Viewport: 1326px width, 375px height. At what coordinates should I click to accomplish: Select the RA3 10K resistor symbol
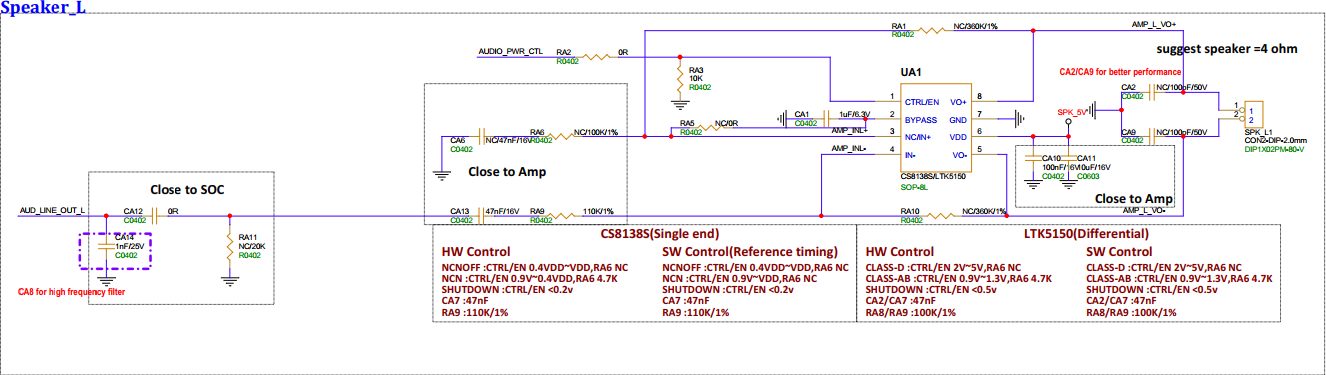680,77
